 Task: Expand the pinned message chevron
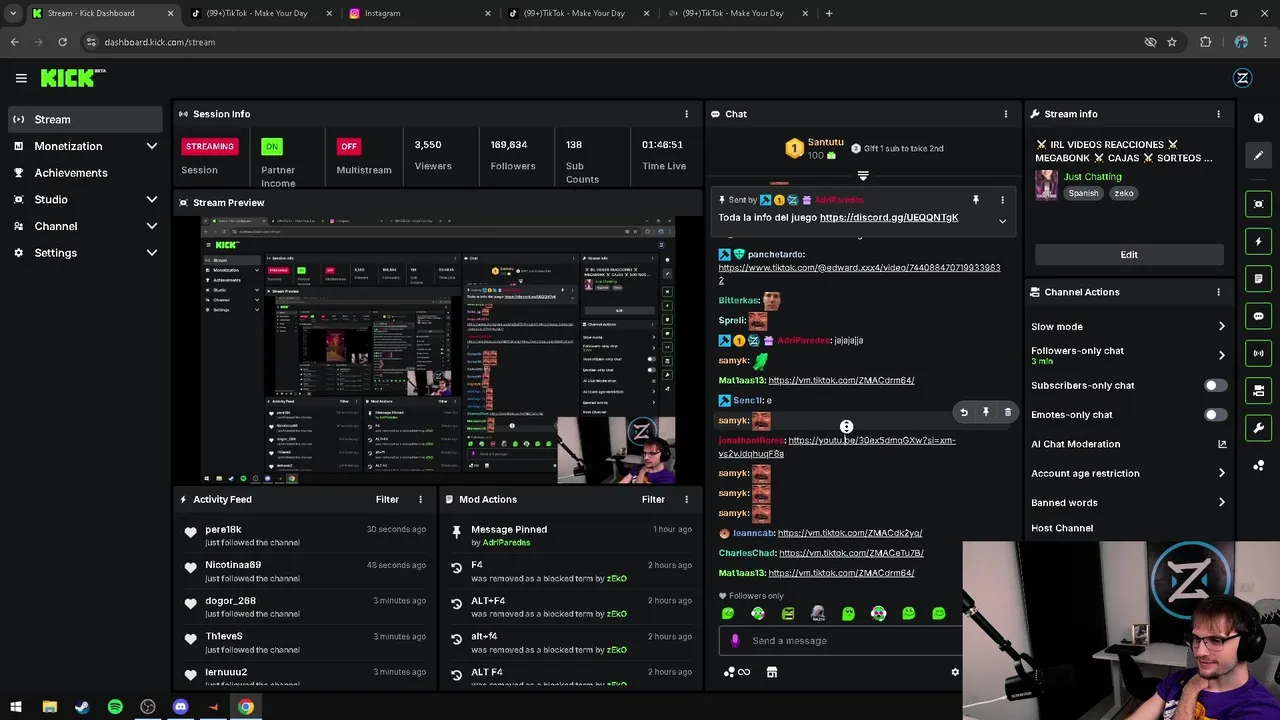1002,221
